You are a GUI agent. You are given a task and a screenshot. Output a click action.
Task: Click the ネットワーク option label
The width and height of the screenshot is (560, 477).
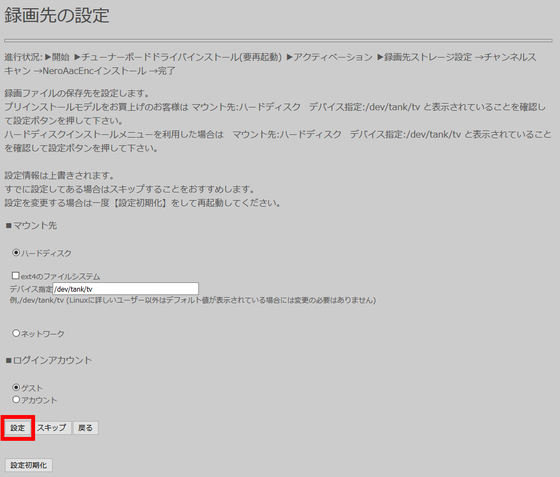(x=42, y=334)
